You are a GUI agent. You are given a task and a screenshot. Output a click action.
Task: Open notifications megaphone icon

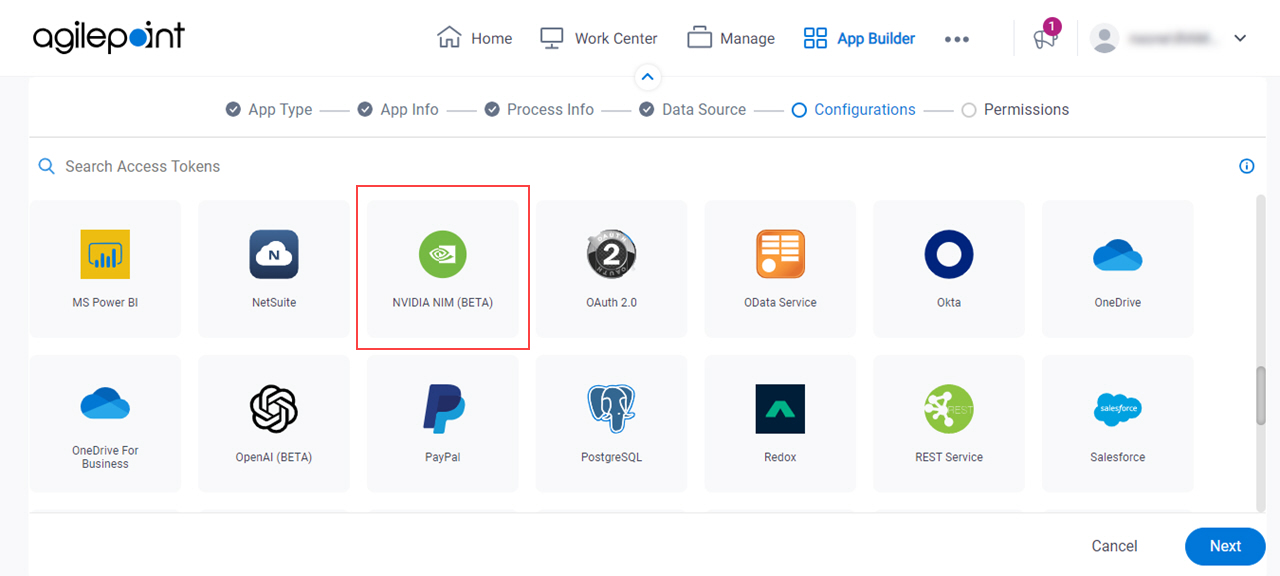coord(1045,39)
